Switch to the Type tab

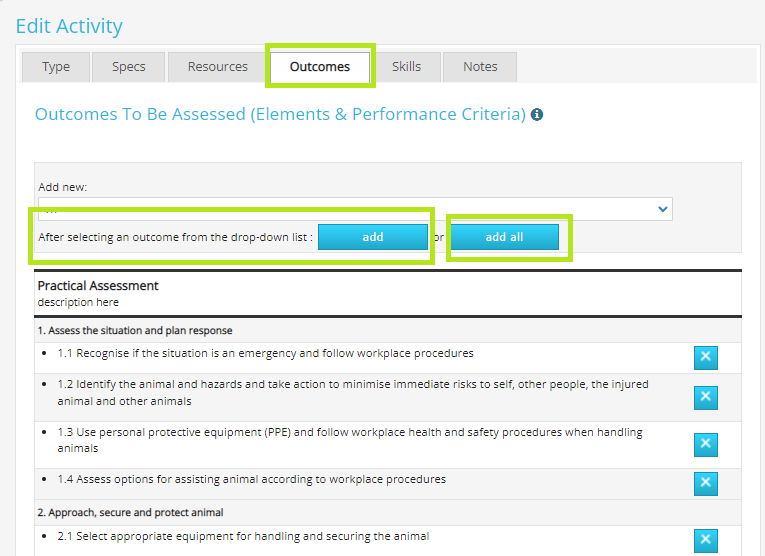pos(56,67)
